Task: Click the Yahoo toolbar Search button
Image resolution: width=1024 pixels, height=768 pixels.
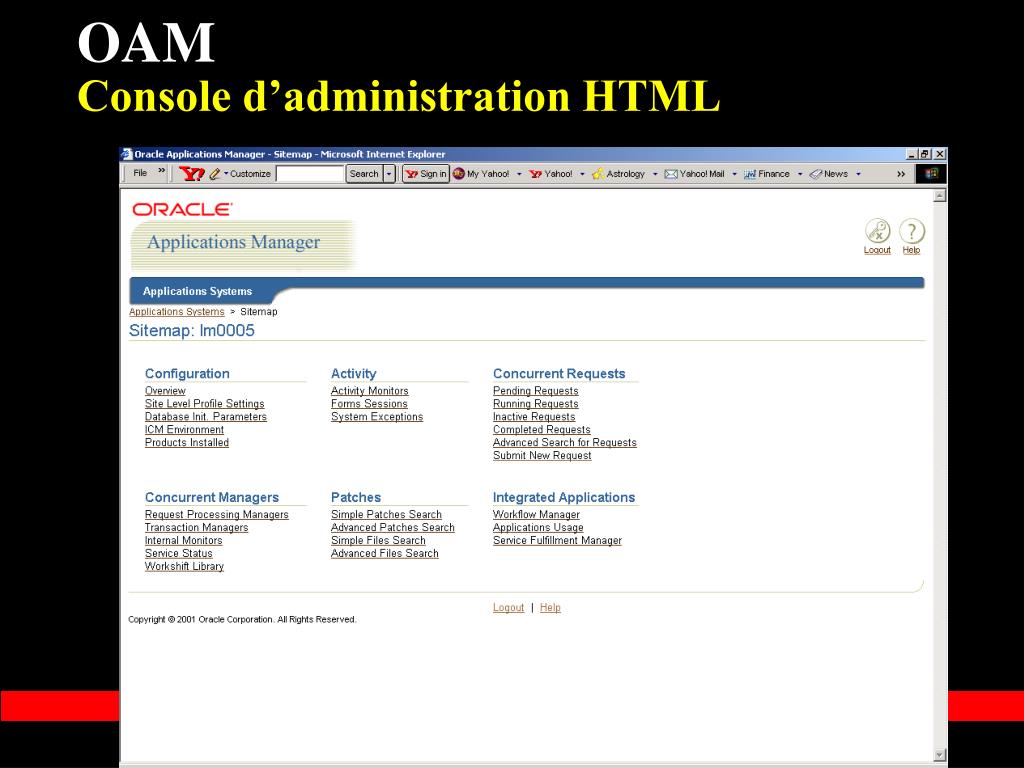Action: pos(364,174)
